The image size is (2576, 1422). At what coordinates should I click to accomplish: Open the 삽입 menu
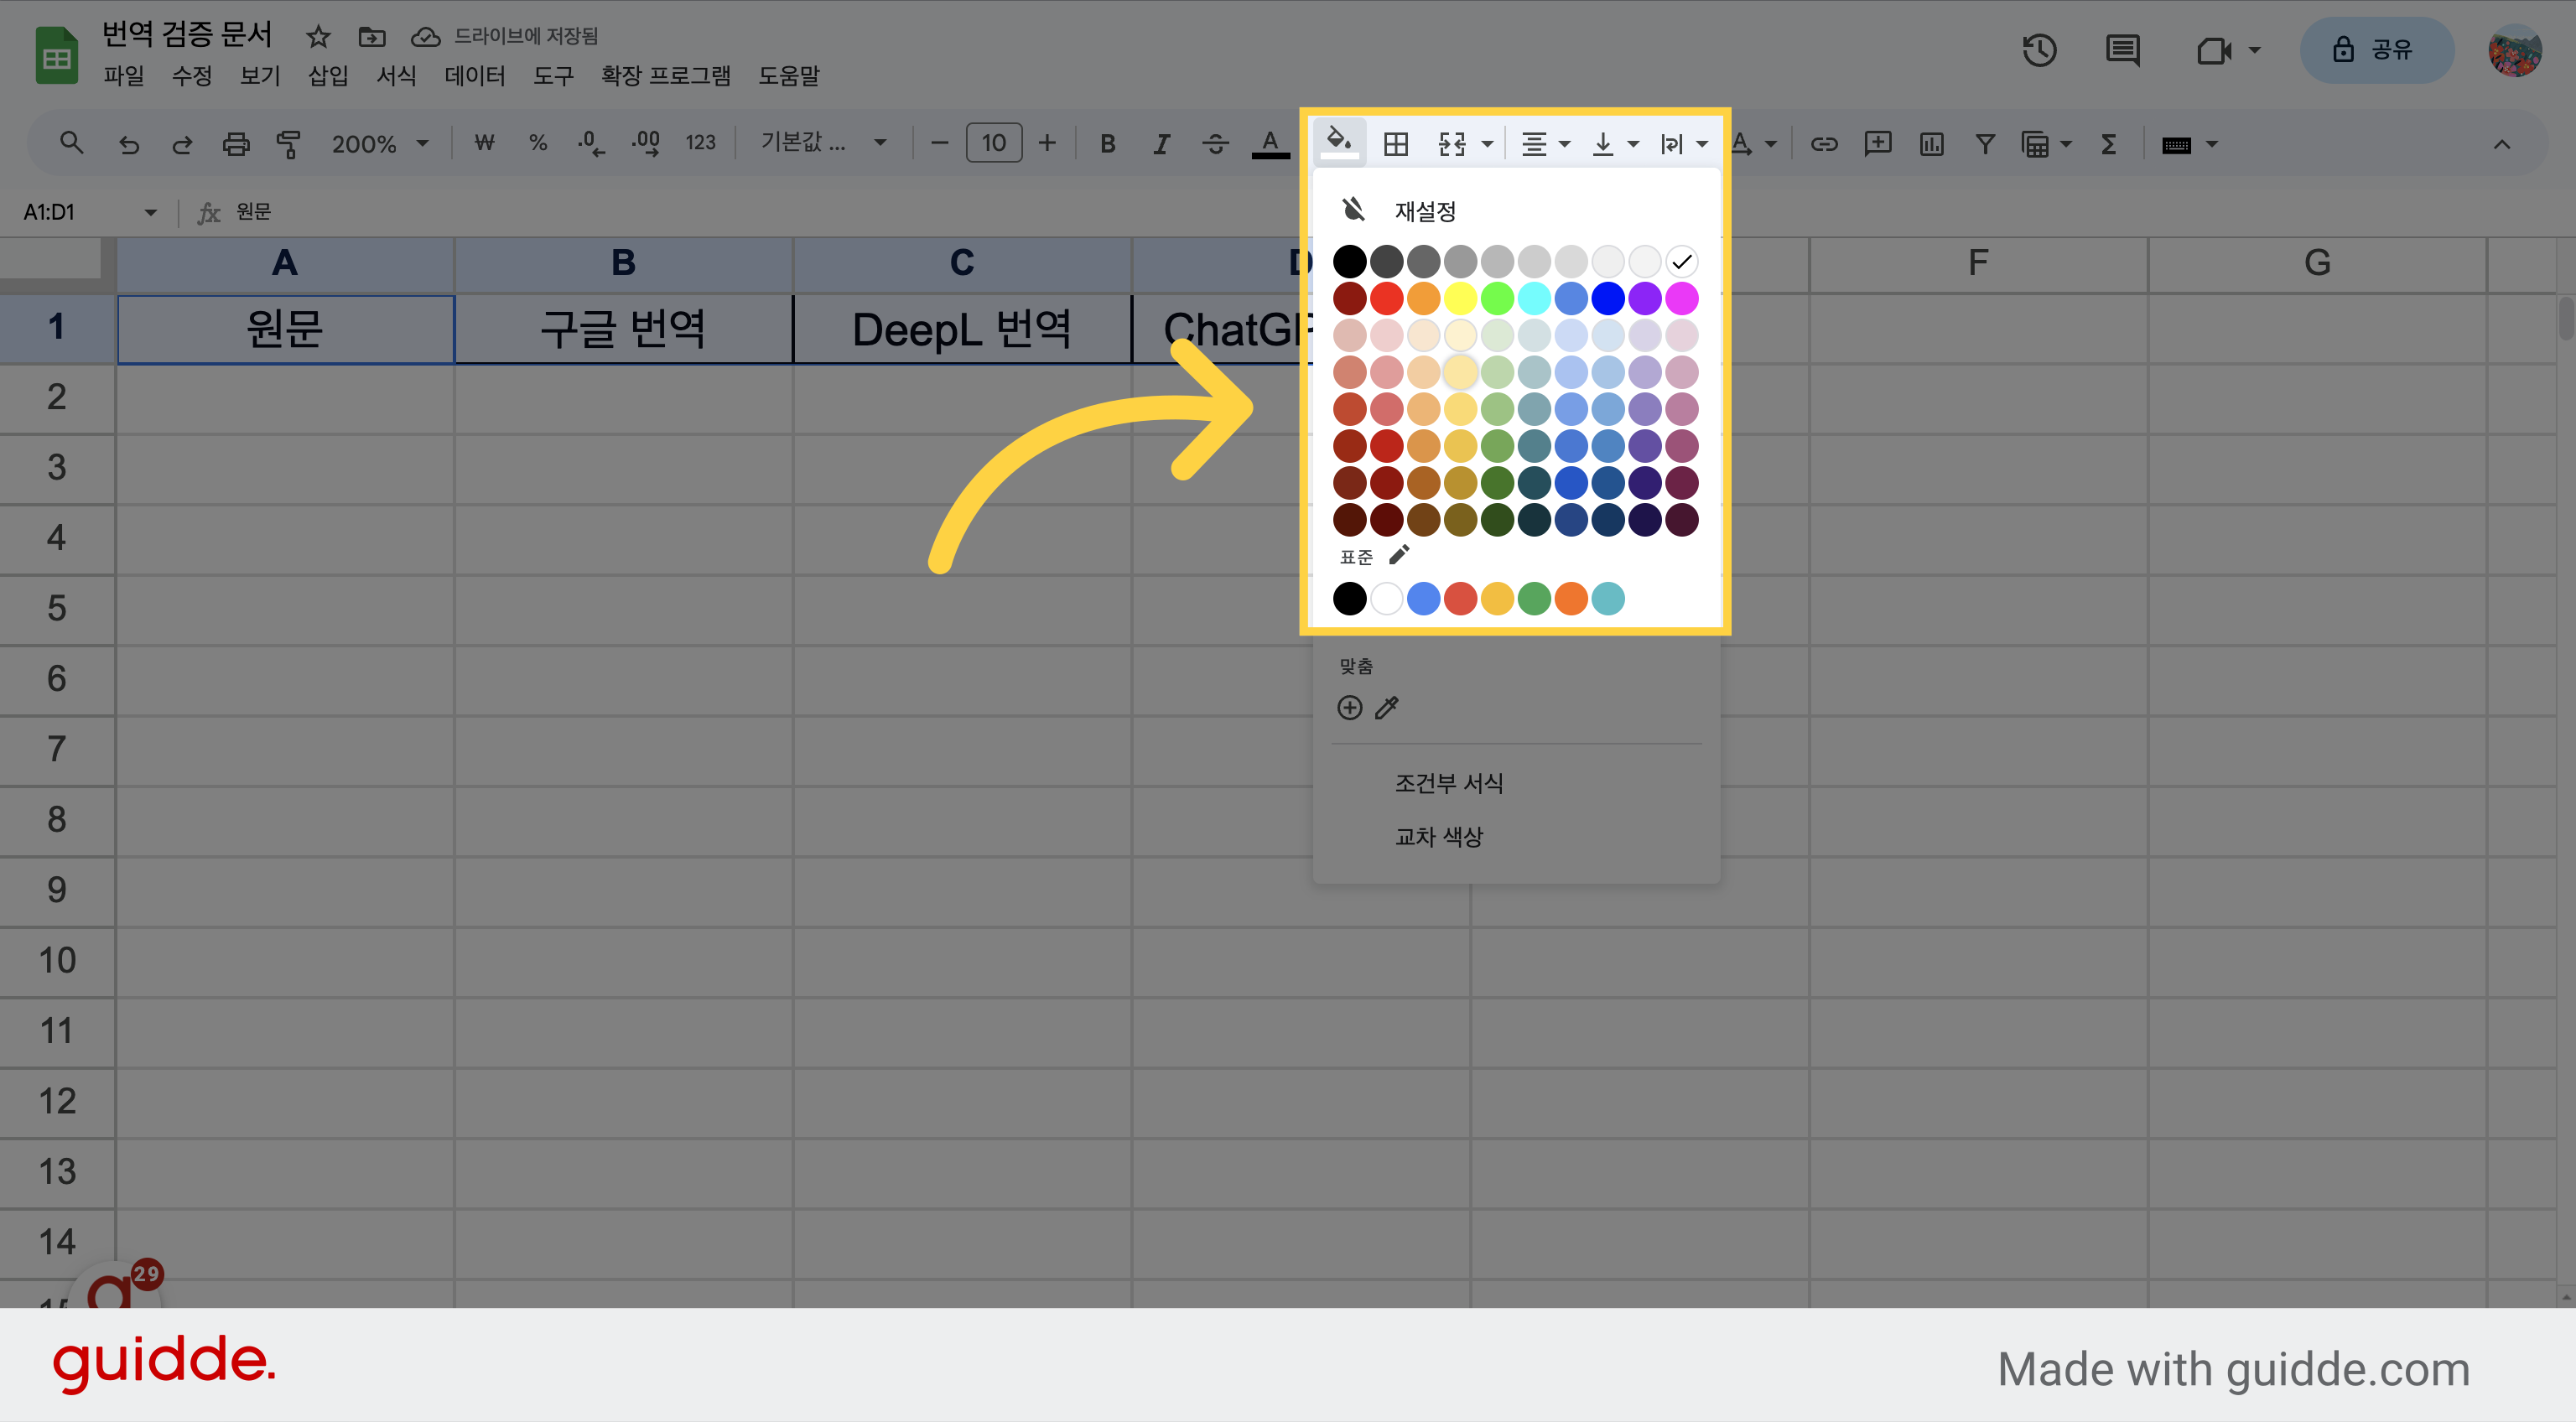[x=328, y=76]
